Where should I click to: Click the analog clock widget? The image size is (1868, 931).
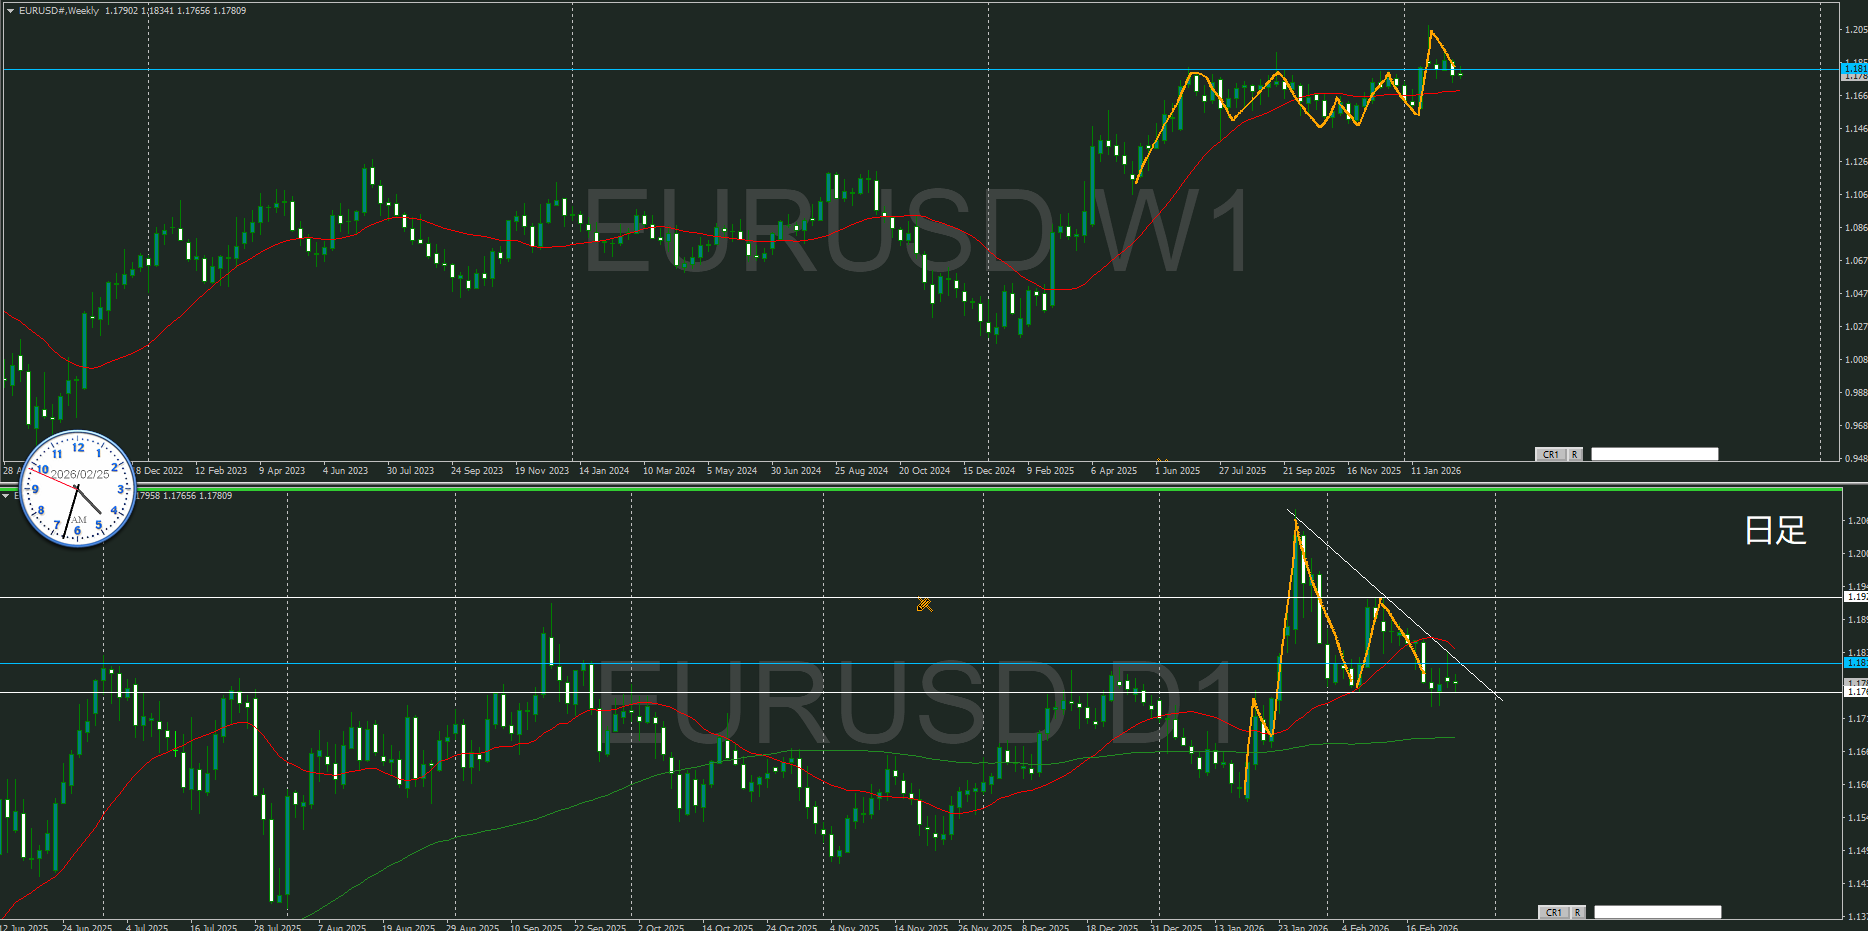(x=77, y=488)
